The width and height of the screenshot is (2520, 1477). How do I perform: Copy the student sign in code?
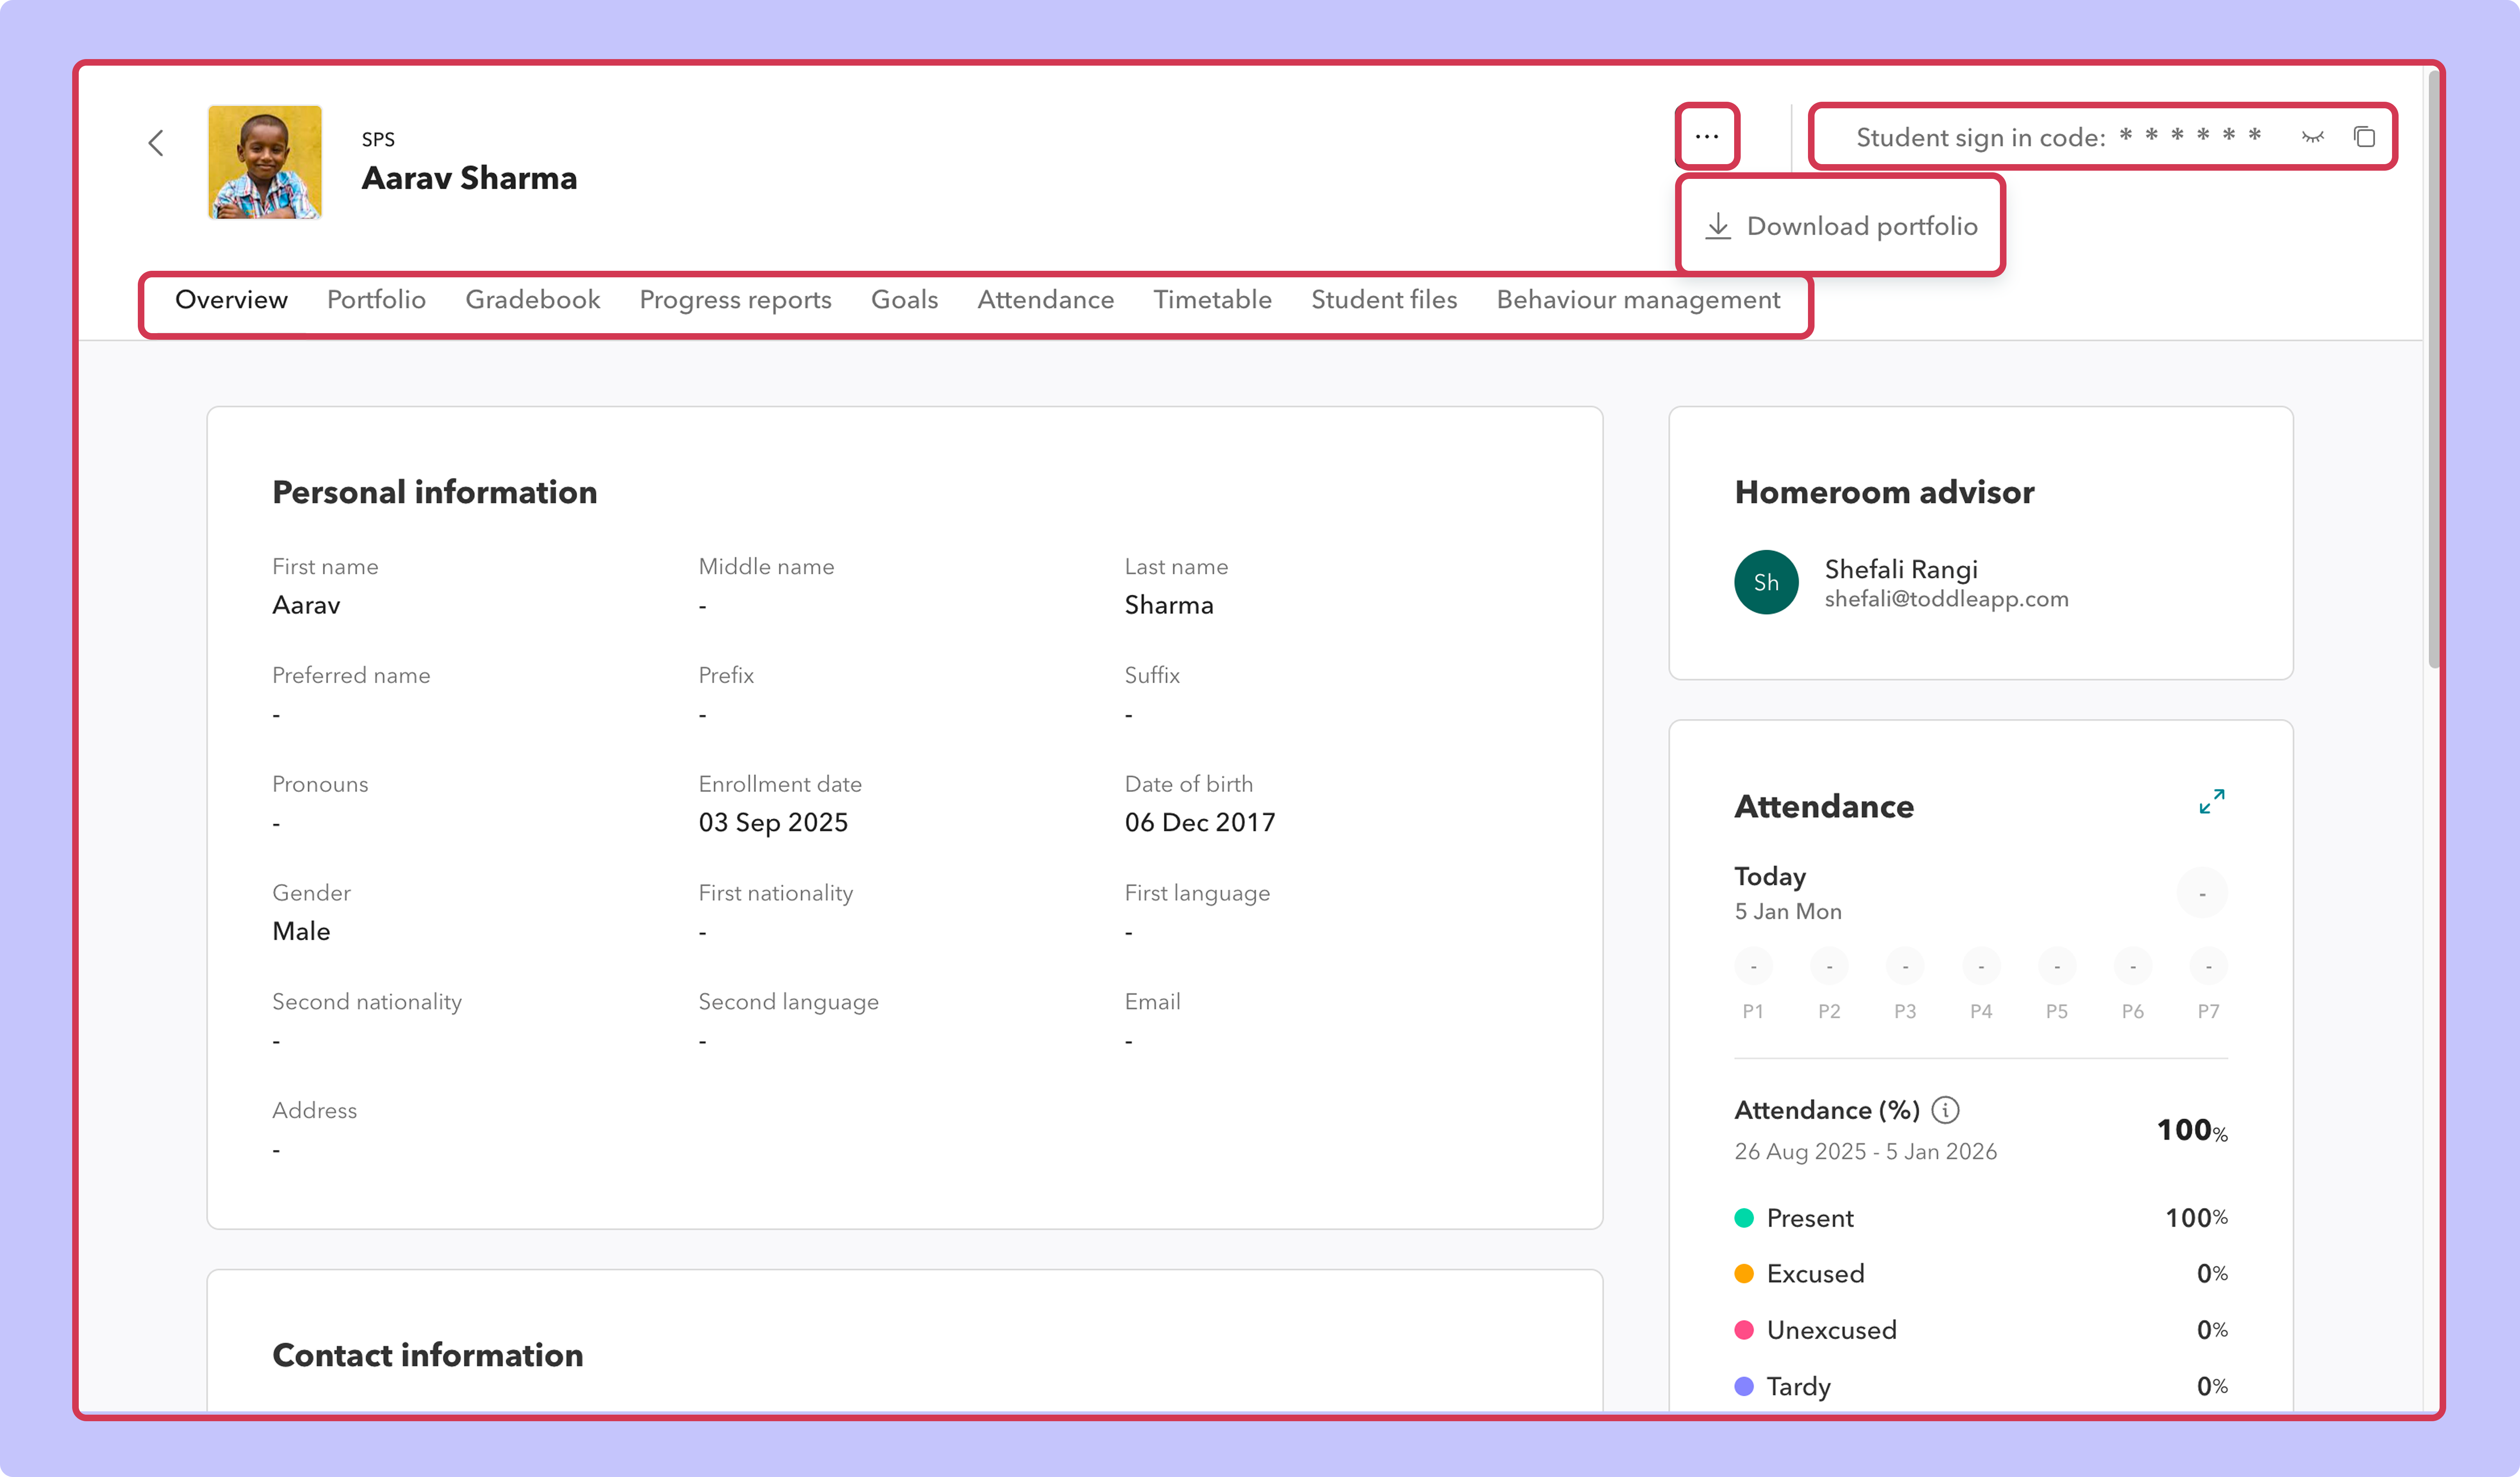[x=2364, y=137]
